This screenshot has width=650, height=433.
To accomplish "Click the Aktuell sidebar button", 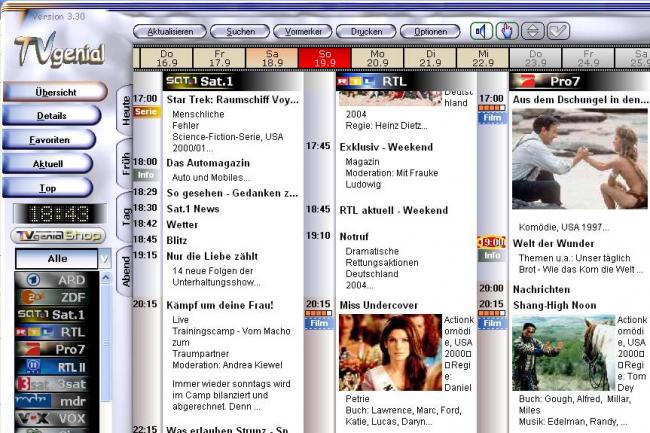I will click(48, 164).
